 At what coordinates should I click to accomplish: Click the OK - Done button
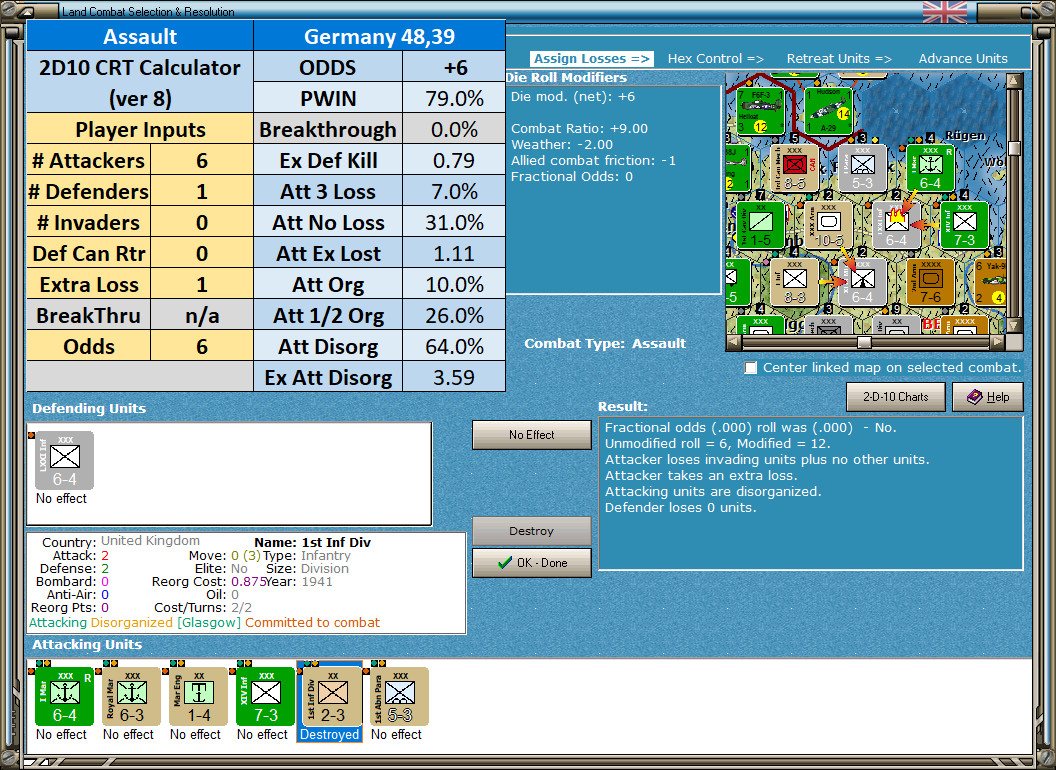(x=532, y=563)
